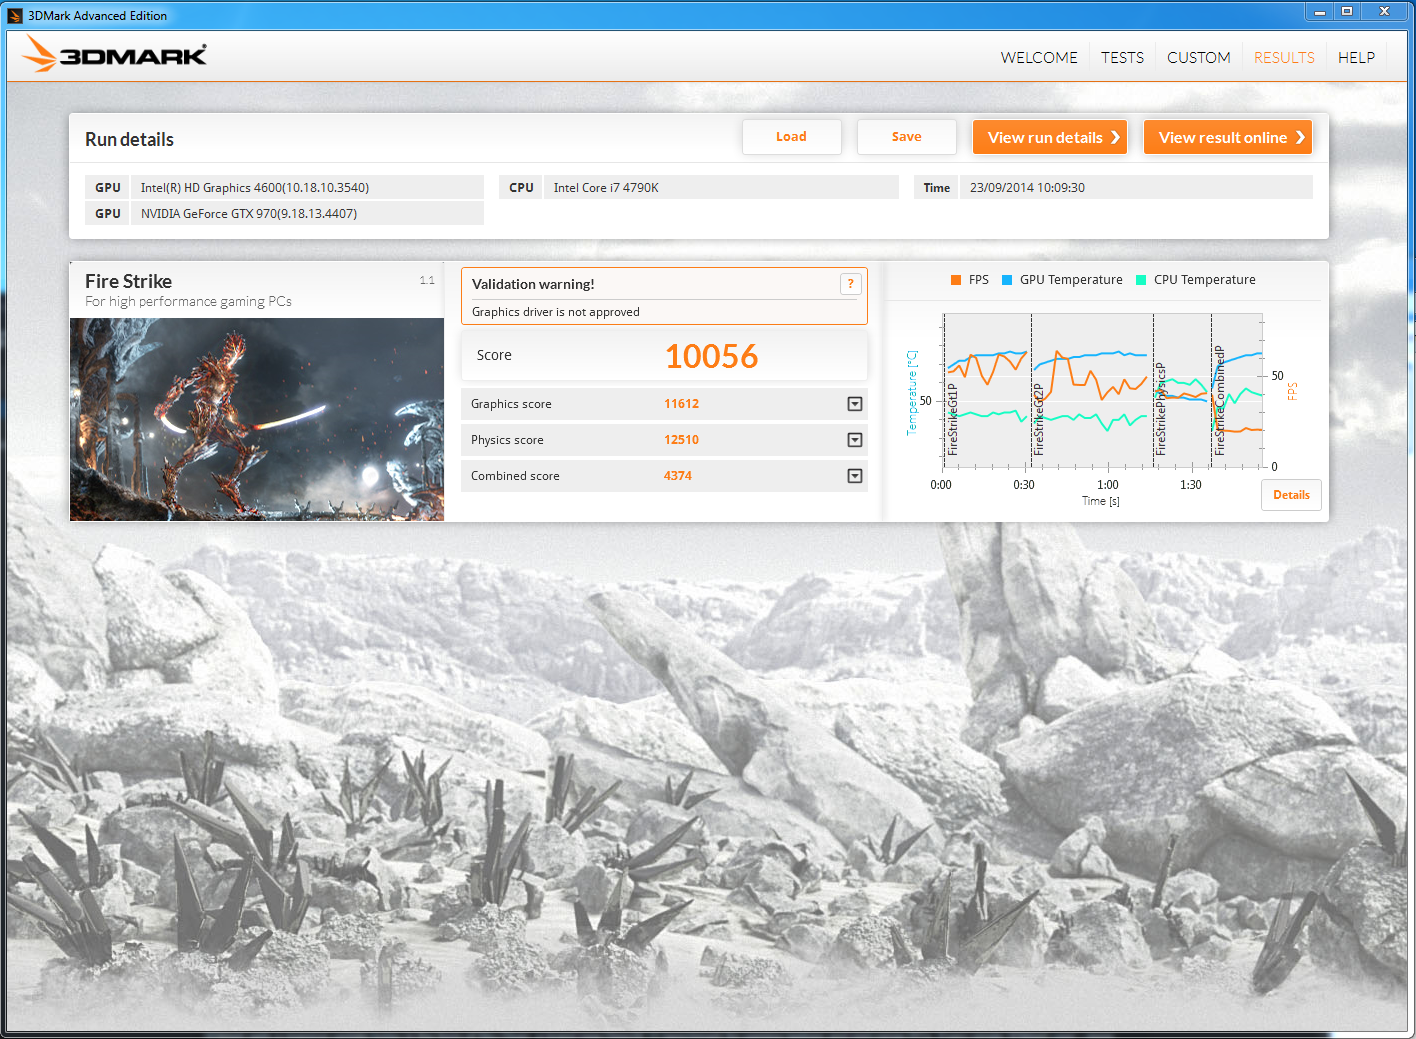Click the Fire Strike version number 1.1

click(x=427, y=280)
